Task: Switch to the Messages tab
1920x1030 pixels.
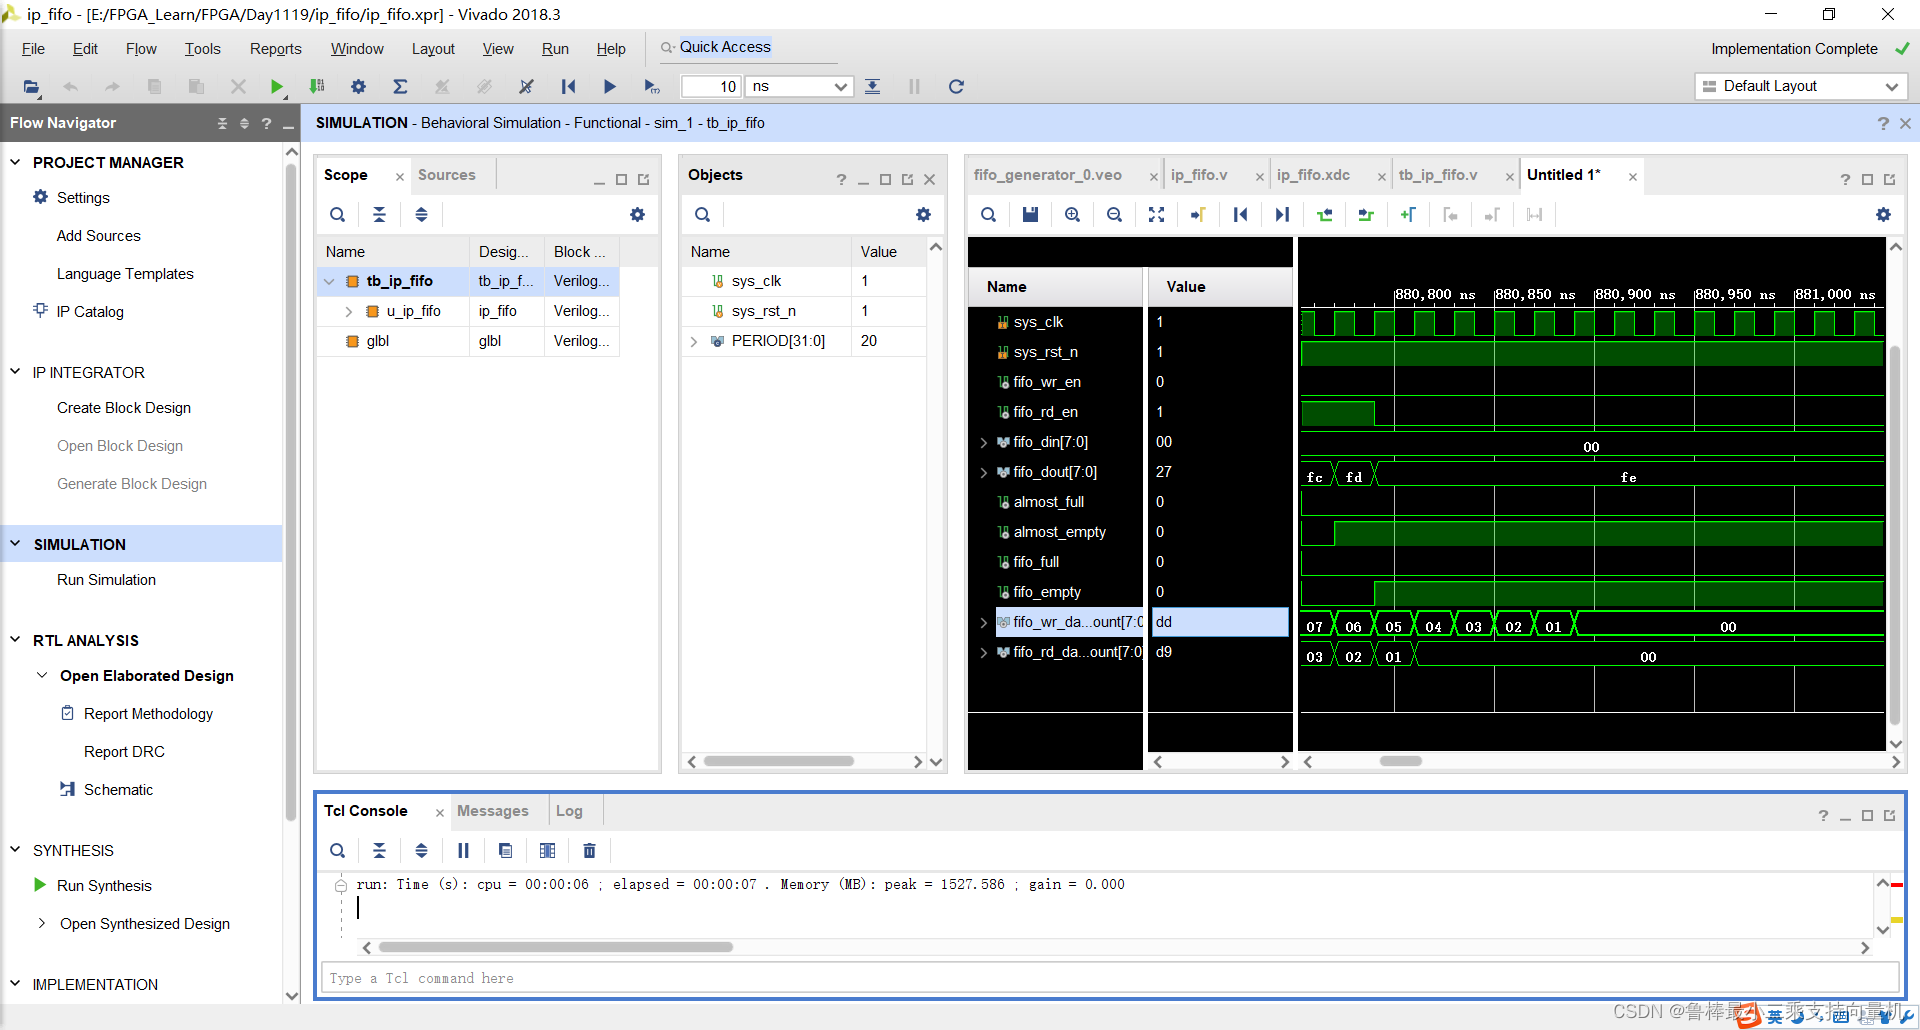Action: tap(492, 811)
